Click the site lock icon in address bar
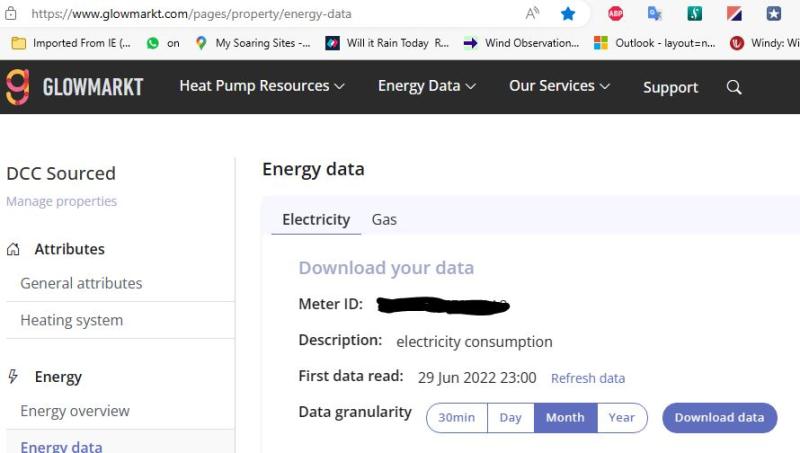800x453 pixels. pyautogui.click(x=11, y=14)
